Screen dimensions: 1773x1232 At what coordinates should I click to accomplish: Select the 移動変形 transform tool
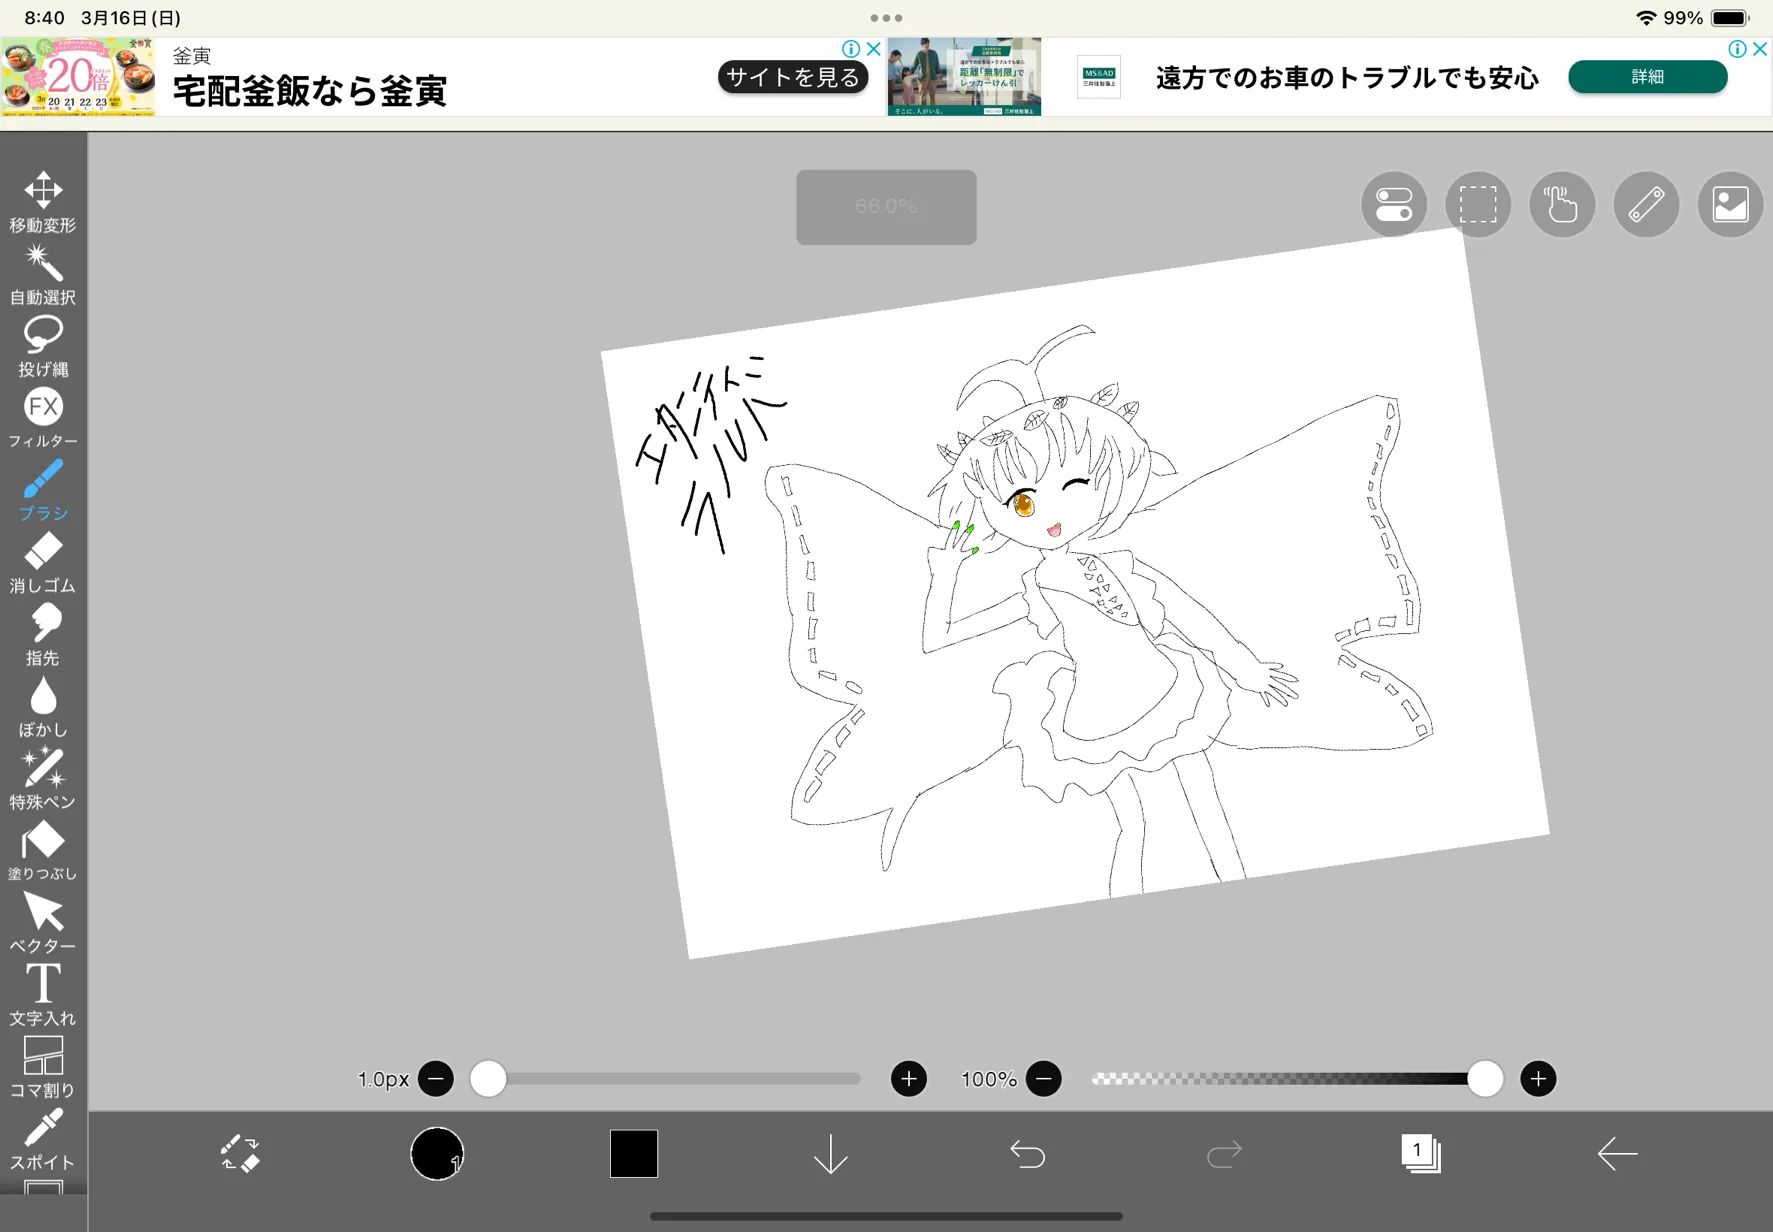pos(43,201)
